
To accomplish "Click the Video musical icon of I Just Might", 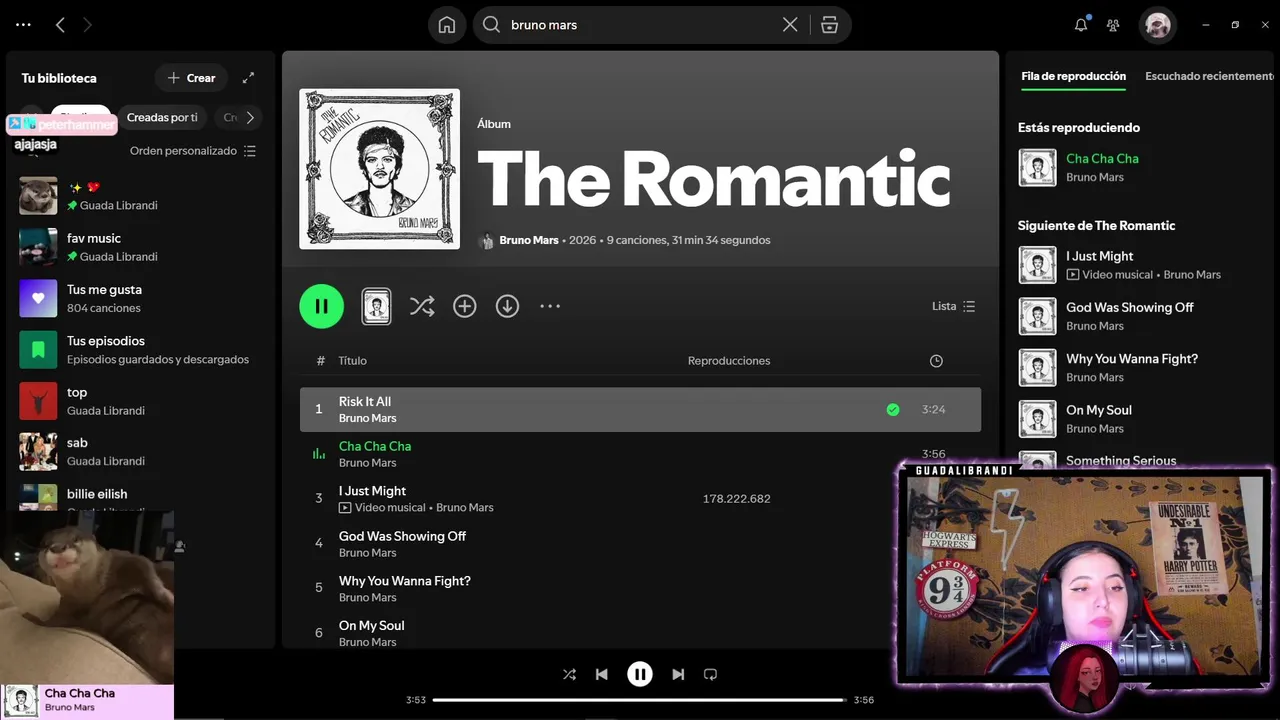I will (x=345, y=508).
